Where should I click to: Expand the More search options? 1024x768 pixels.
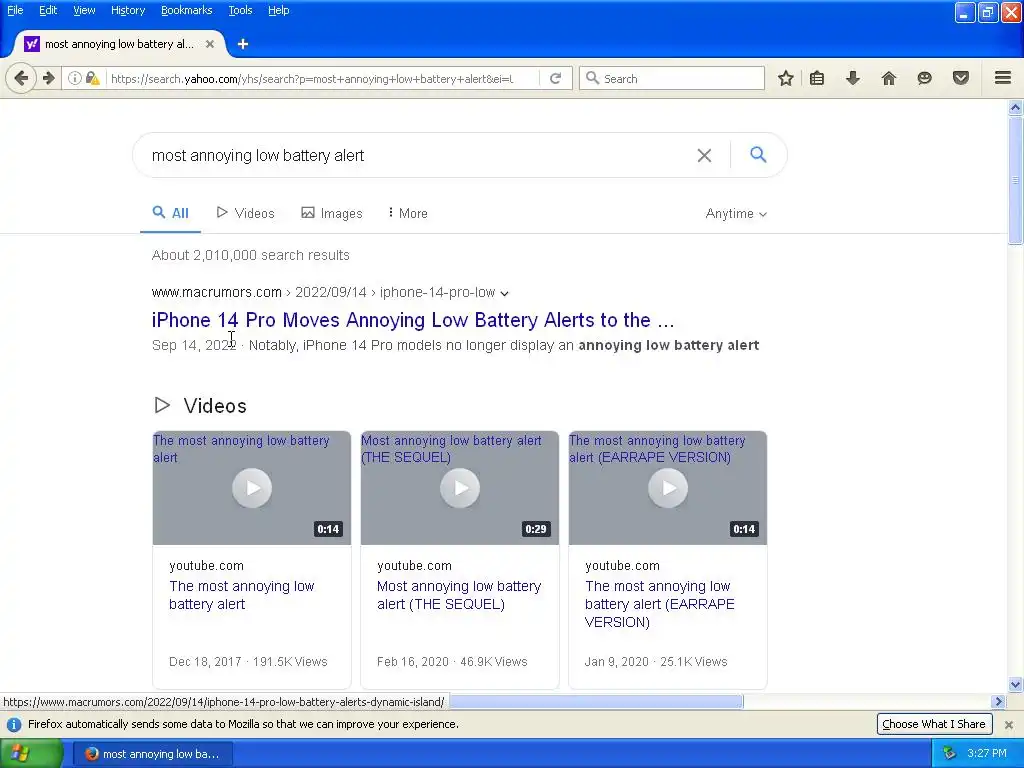click(x=408, y=214)
